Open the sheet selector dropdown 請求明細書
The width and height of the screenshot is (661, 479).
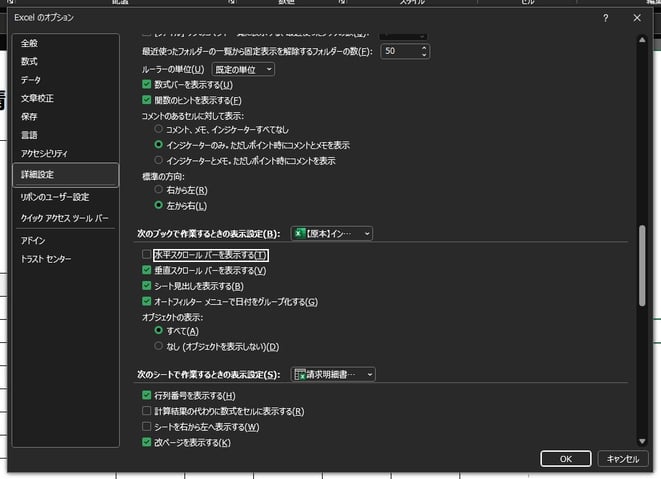[333, 374]
